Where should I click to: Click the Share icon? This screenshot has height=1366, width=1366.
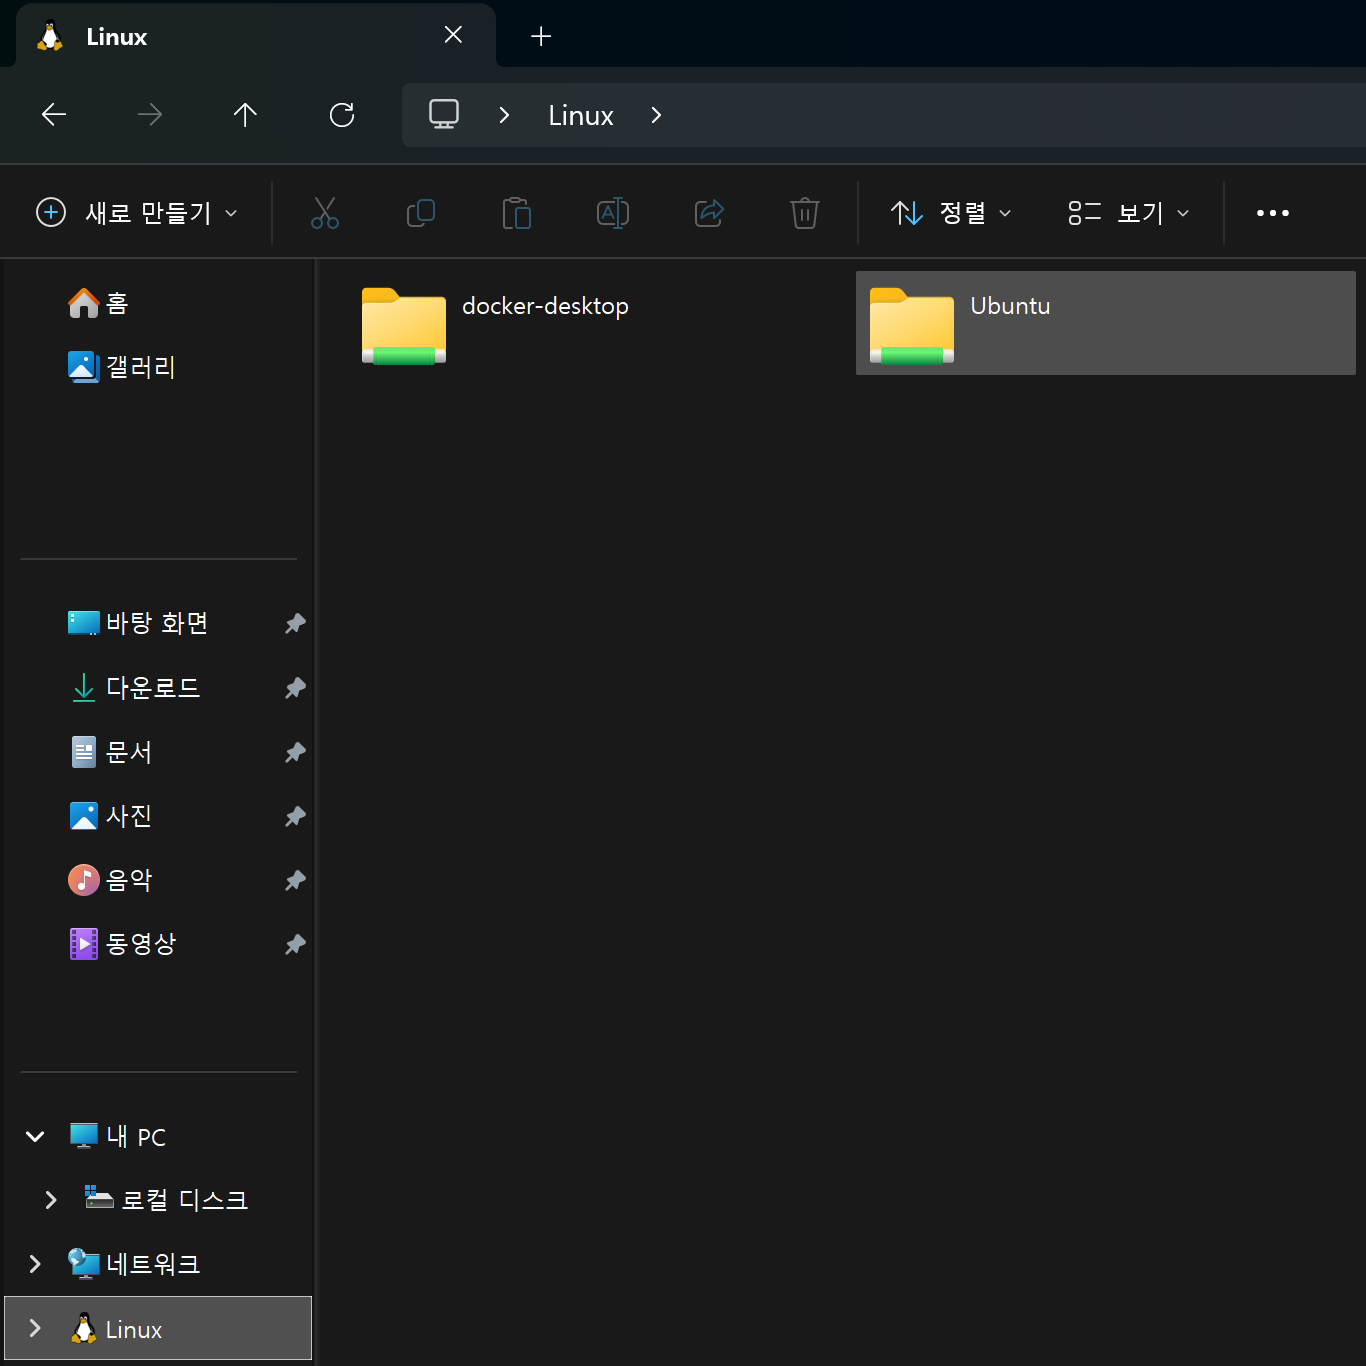click(x=709, y=213)
